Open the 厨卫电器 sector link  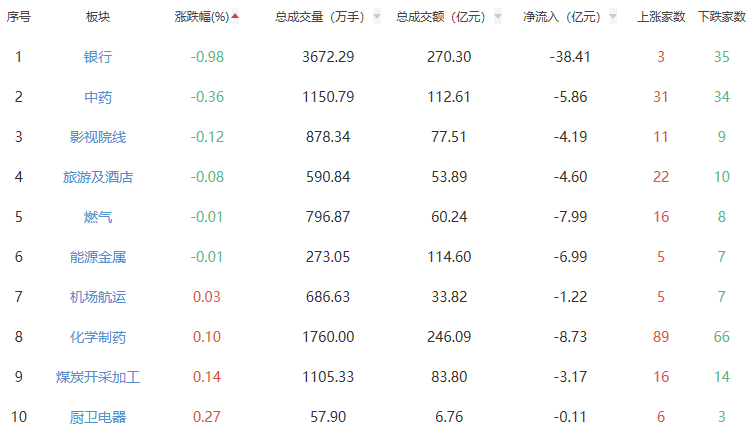click(x=98, y=417)
